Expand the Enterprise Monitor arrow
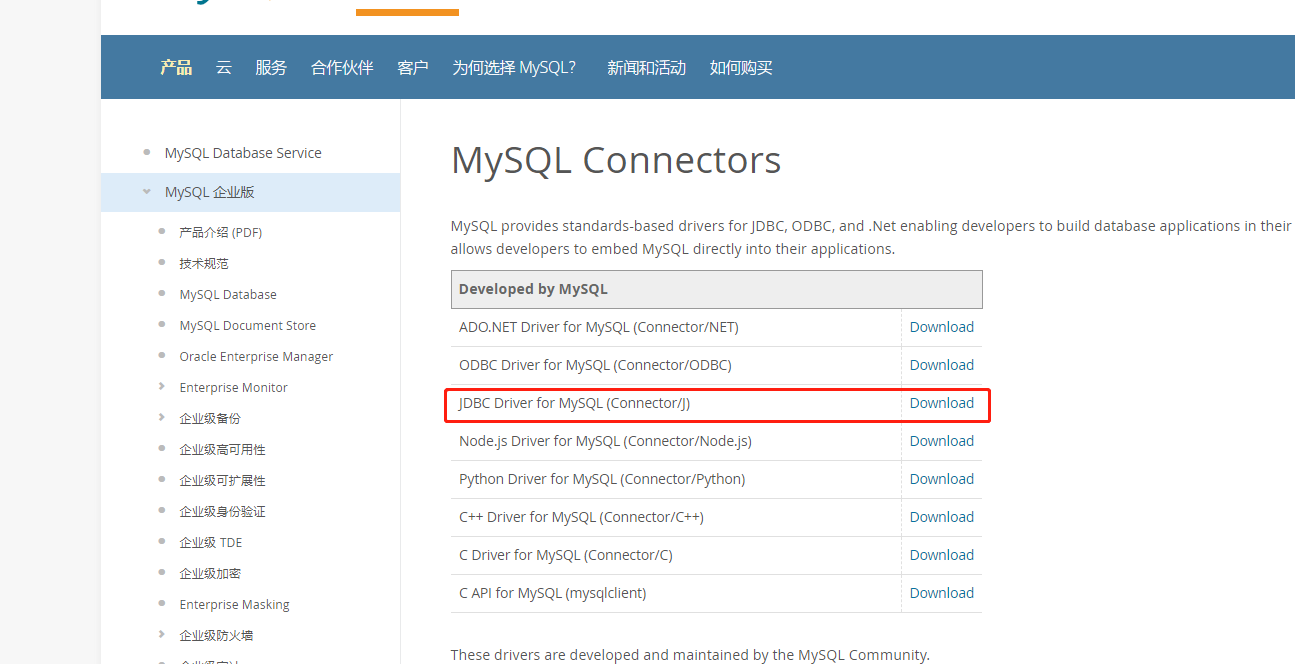The height and width of the screenshot is (664, 1295). tap(162, 387)
